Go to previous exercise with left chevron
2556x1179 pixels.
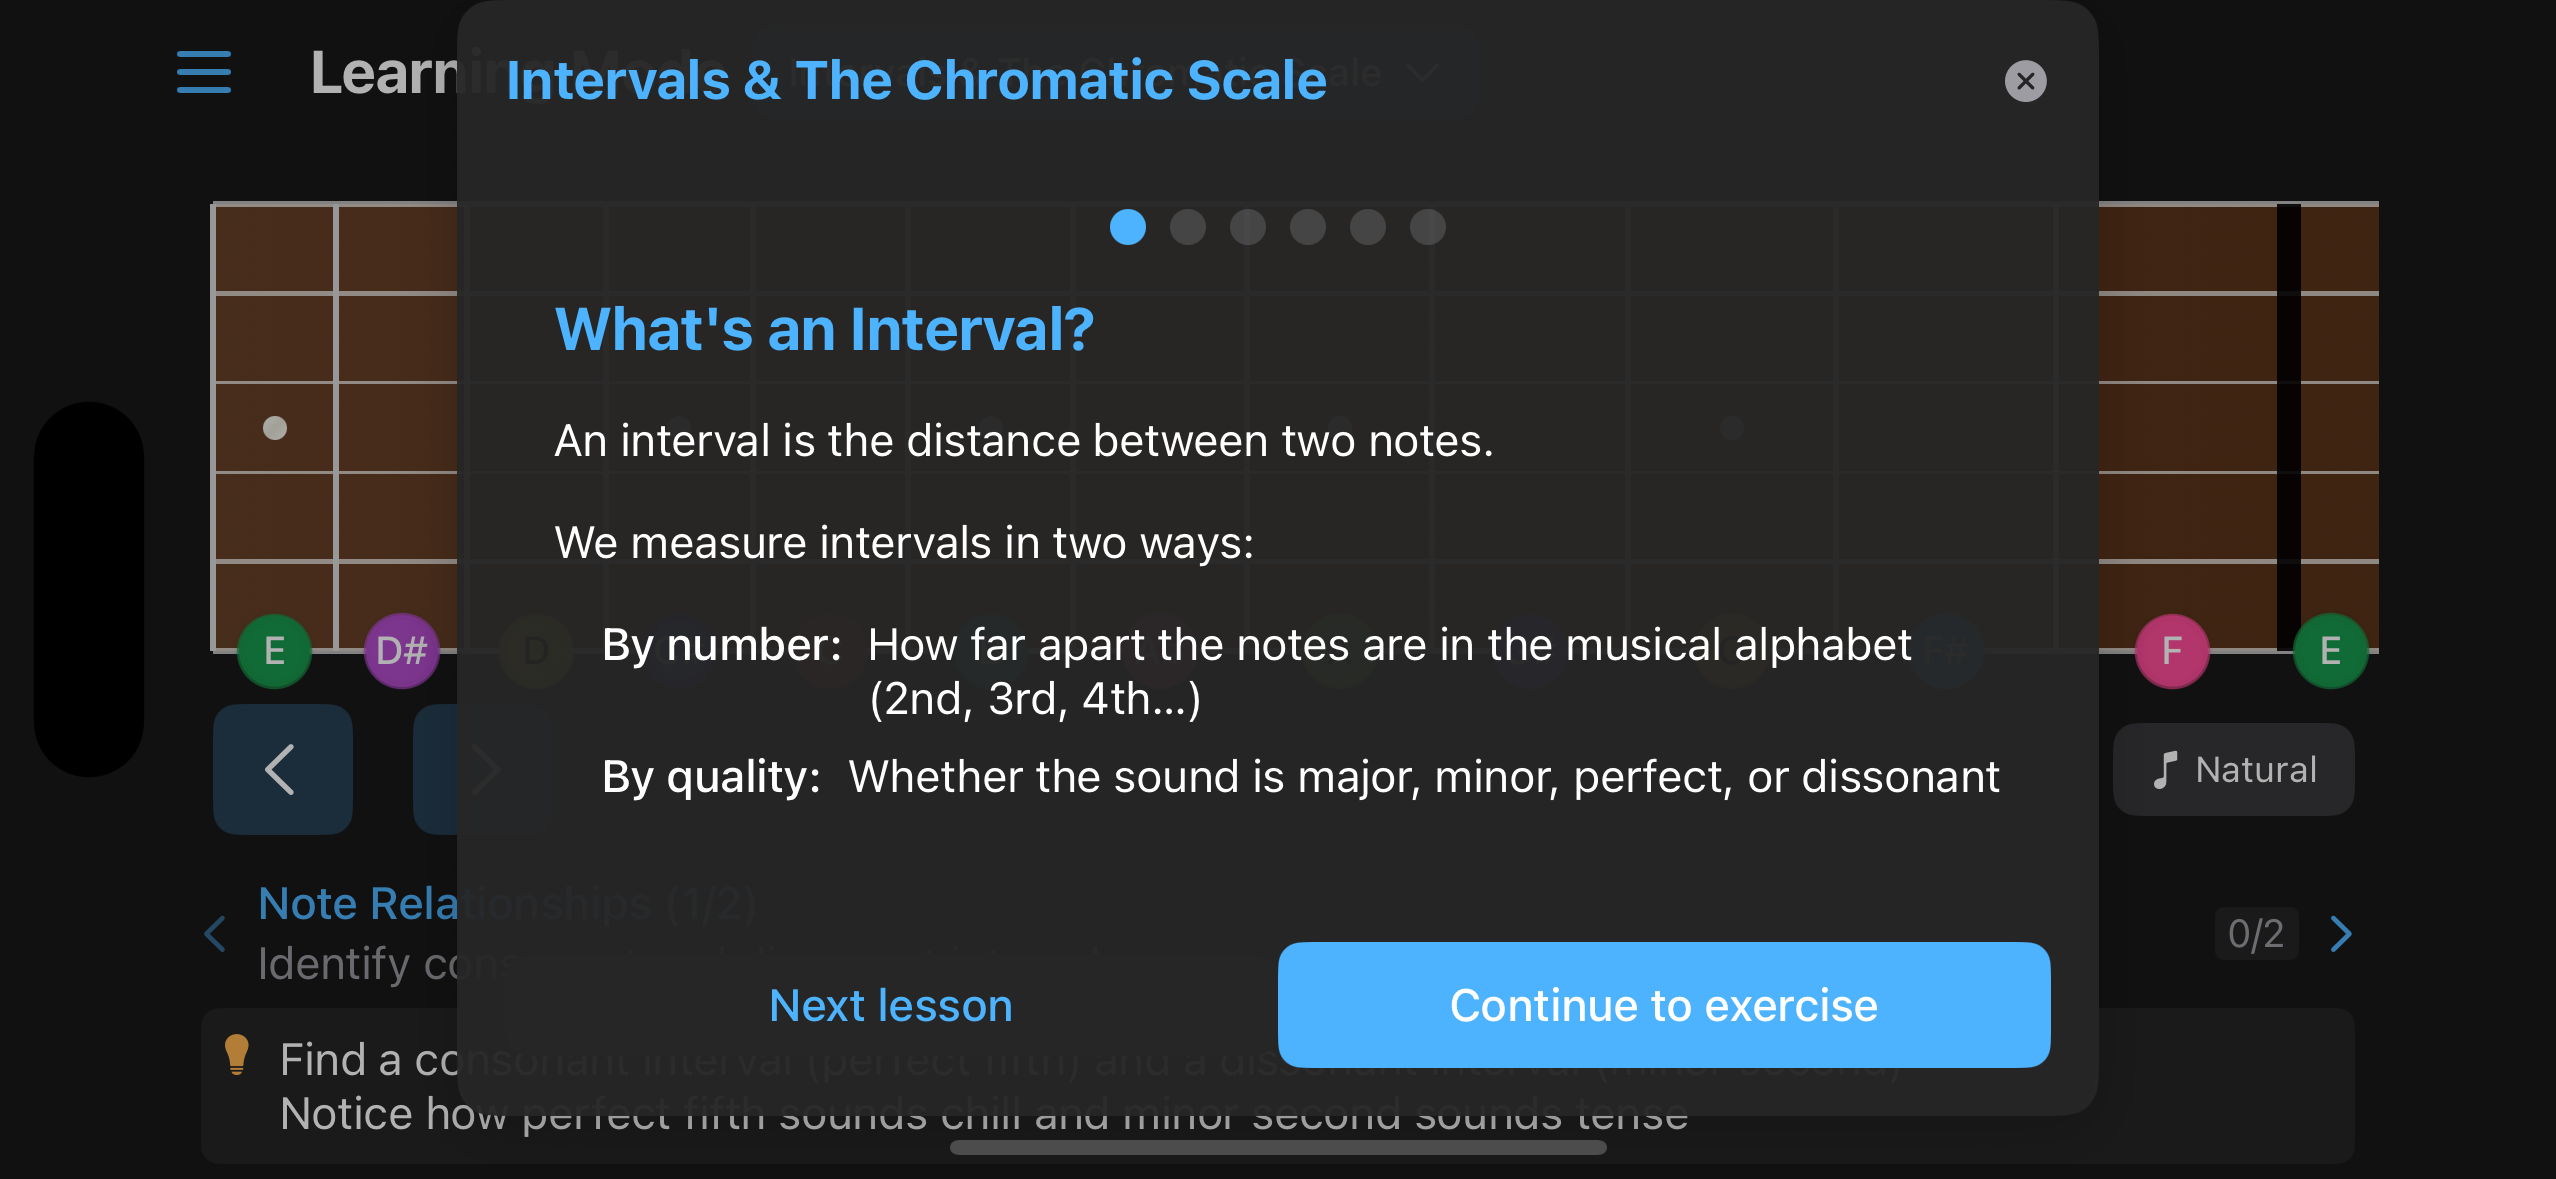pyautogui.click(x=215, y=934)
